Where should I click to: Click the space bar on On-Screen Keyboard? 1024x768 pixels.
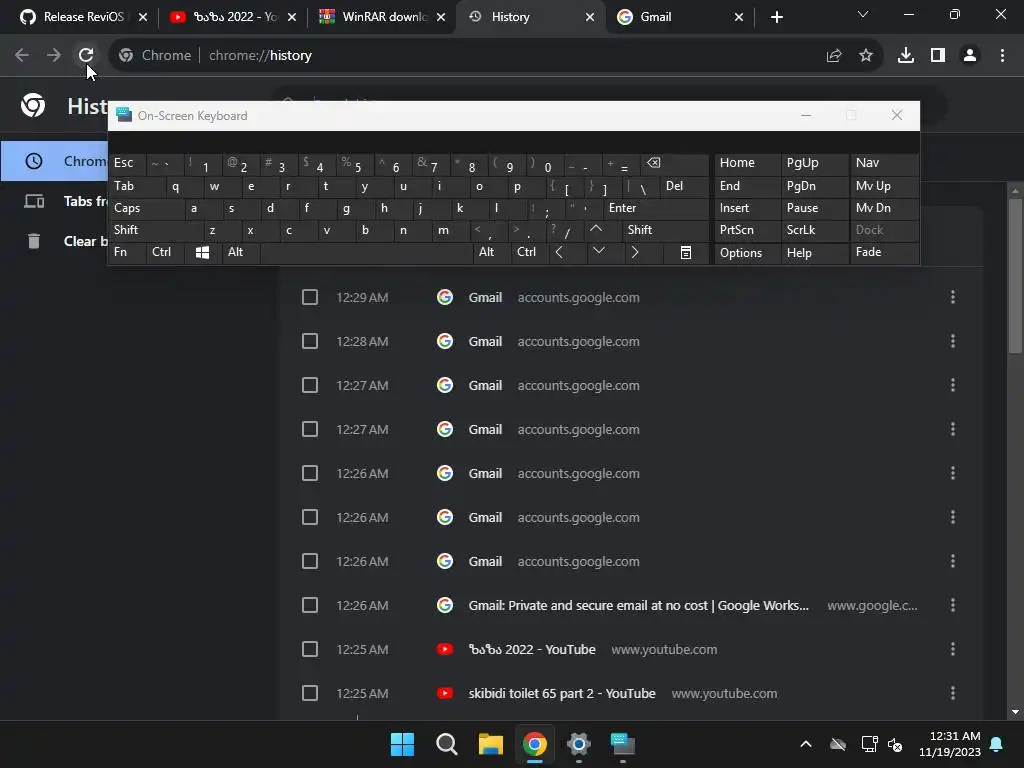tap(366, 253)
